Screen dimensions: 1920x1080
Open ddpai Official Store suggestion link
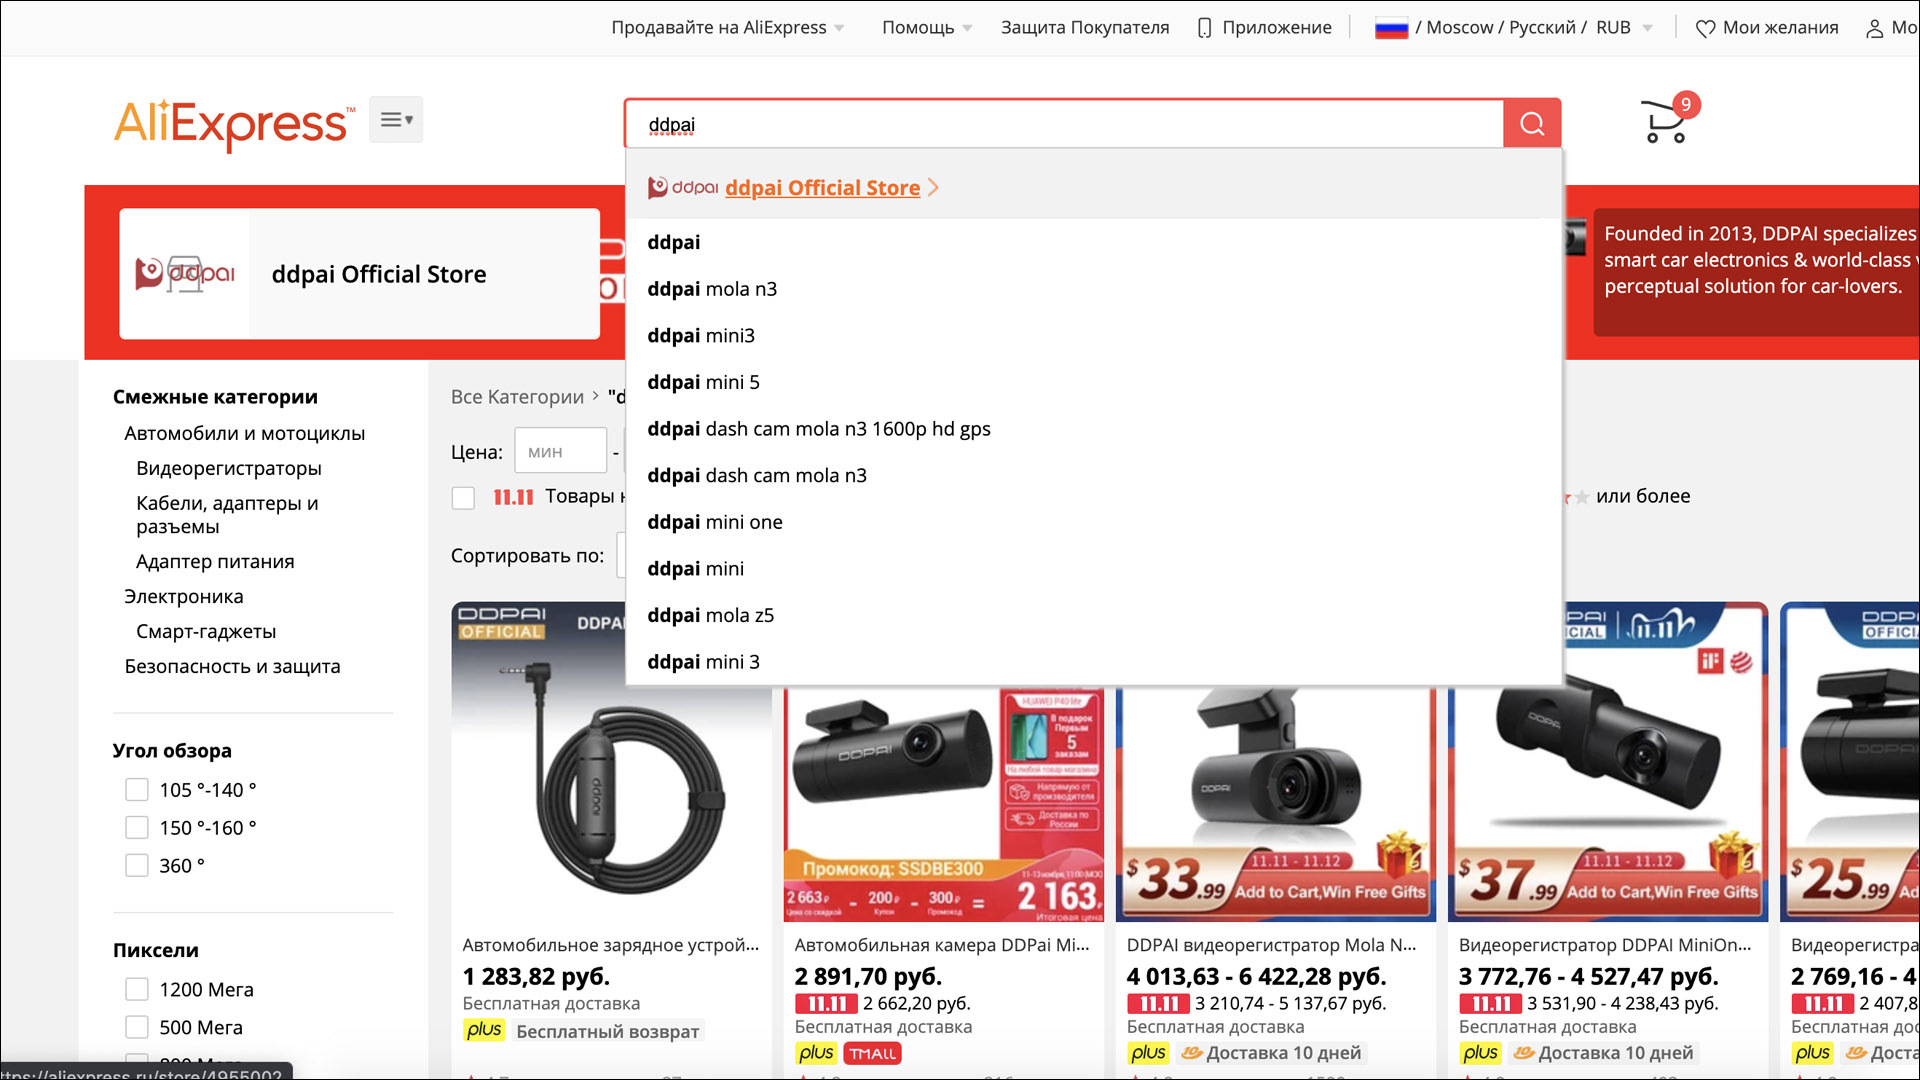tap(822, 187)
